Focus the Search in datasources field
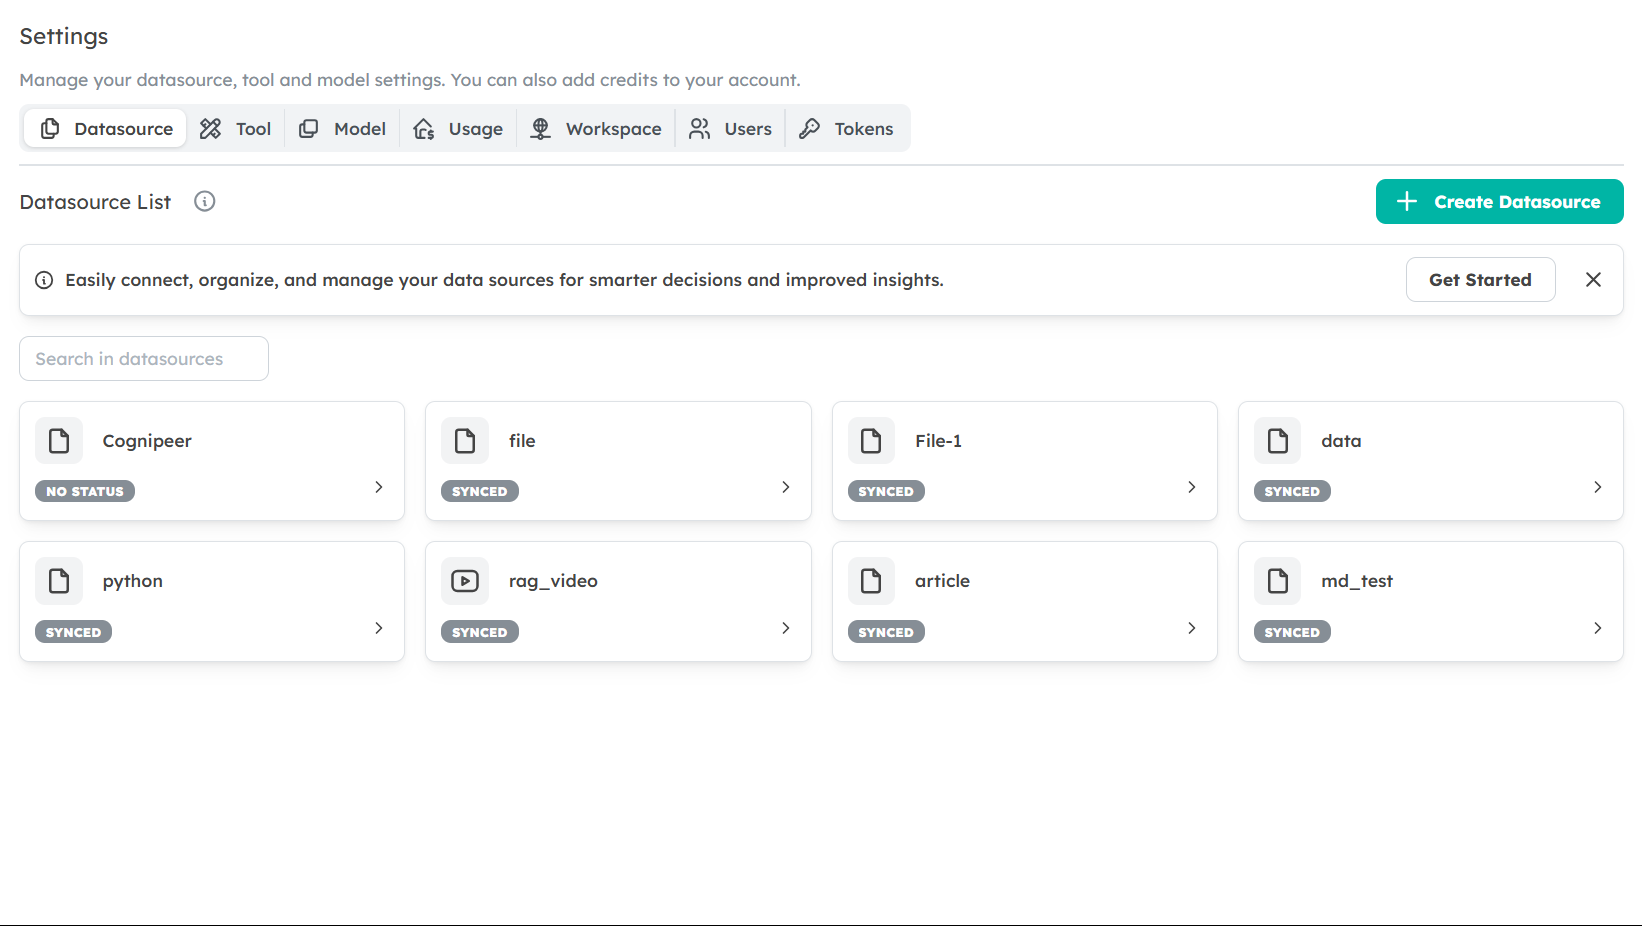The height and width of the screenshot is (926, 1642). (144, 359)
